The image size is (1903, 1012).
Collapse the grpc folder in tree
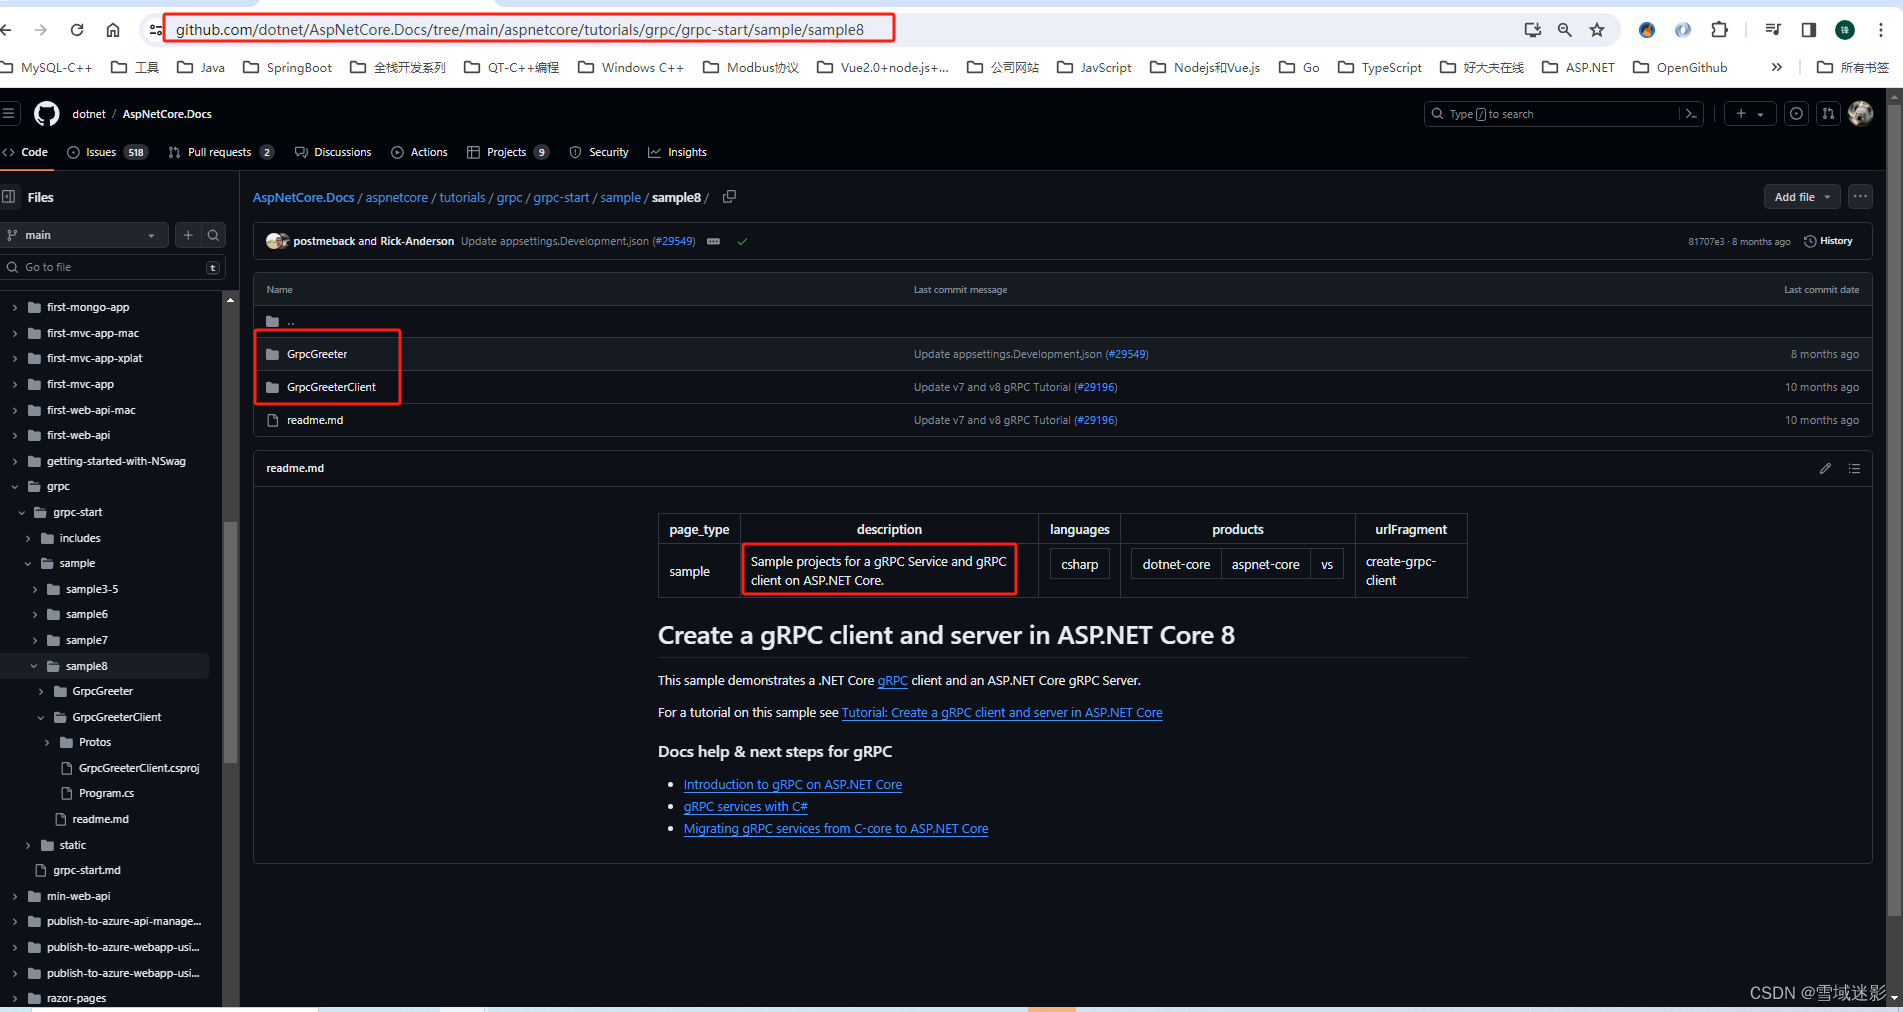coord(14,487)
